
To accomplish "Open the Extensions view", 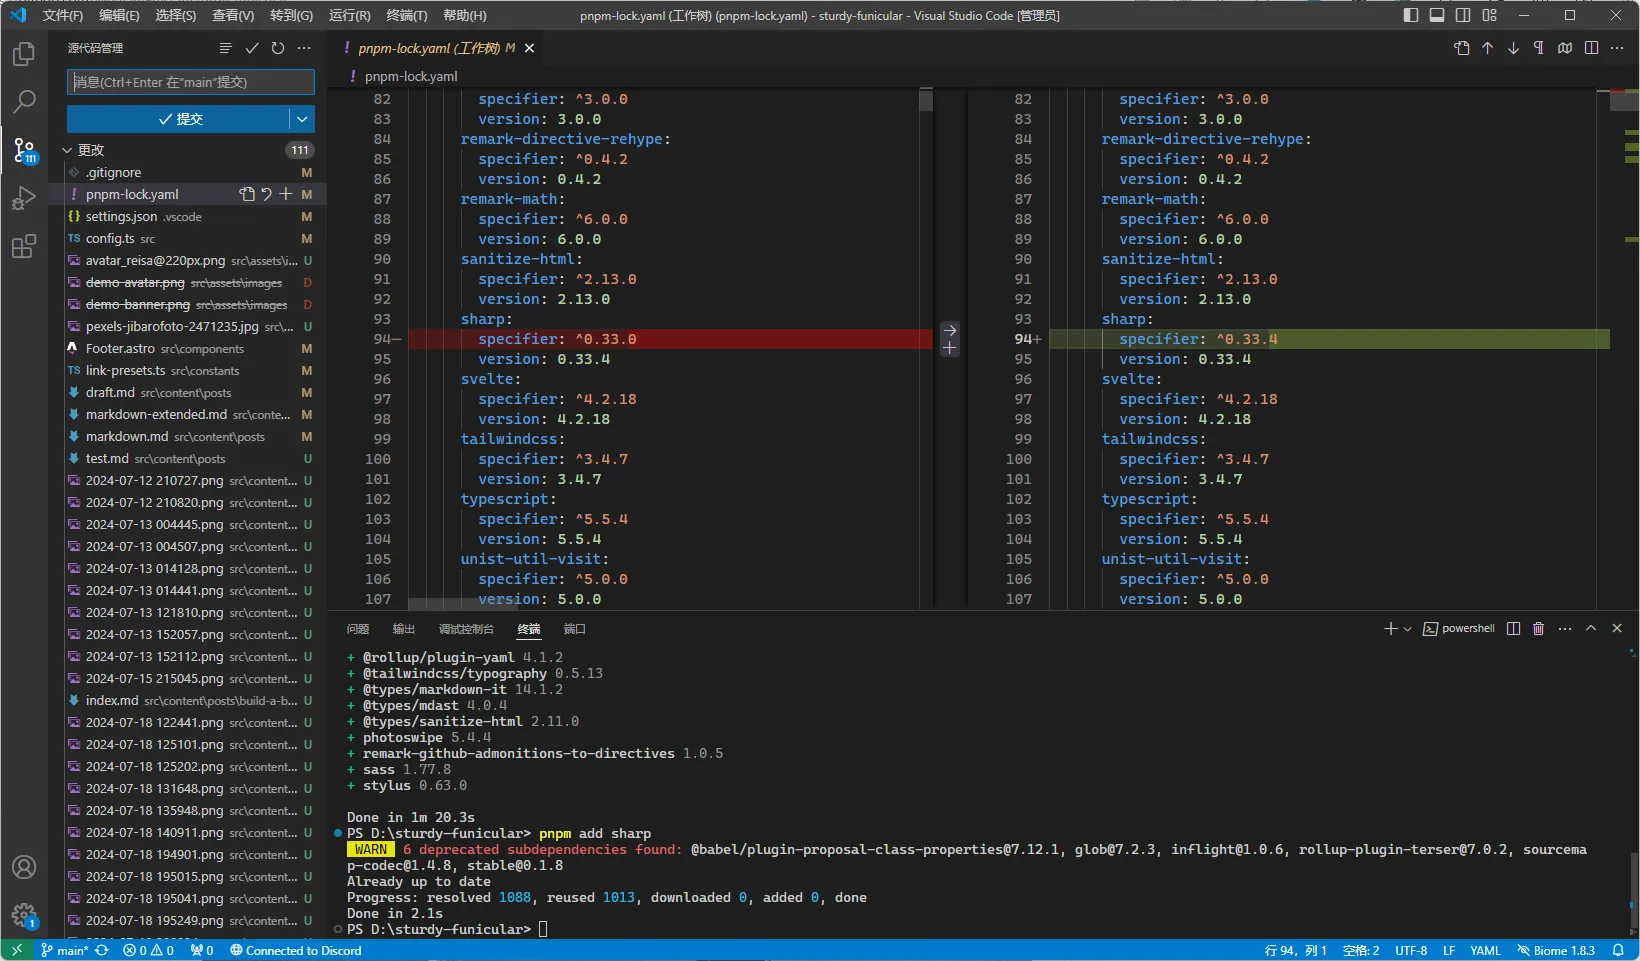I will (x=24, y=246).
